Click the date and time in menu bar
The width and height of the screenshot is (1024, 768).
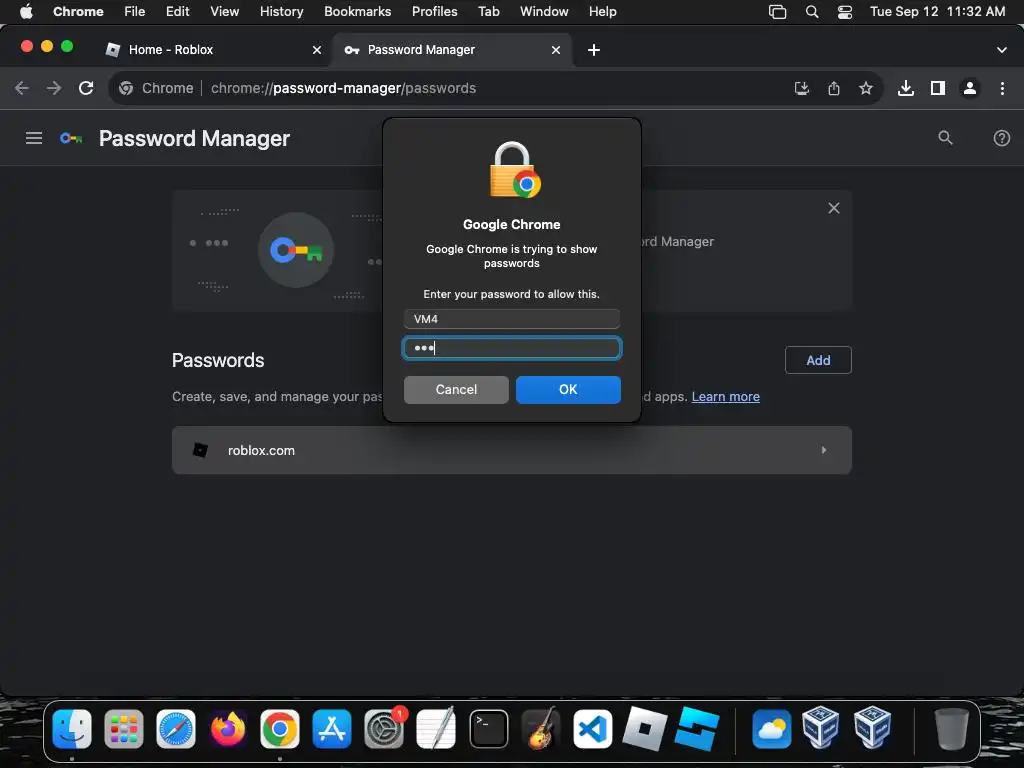click(x=937, y=11)
